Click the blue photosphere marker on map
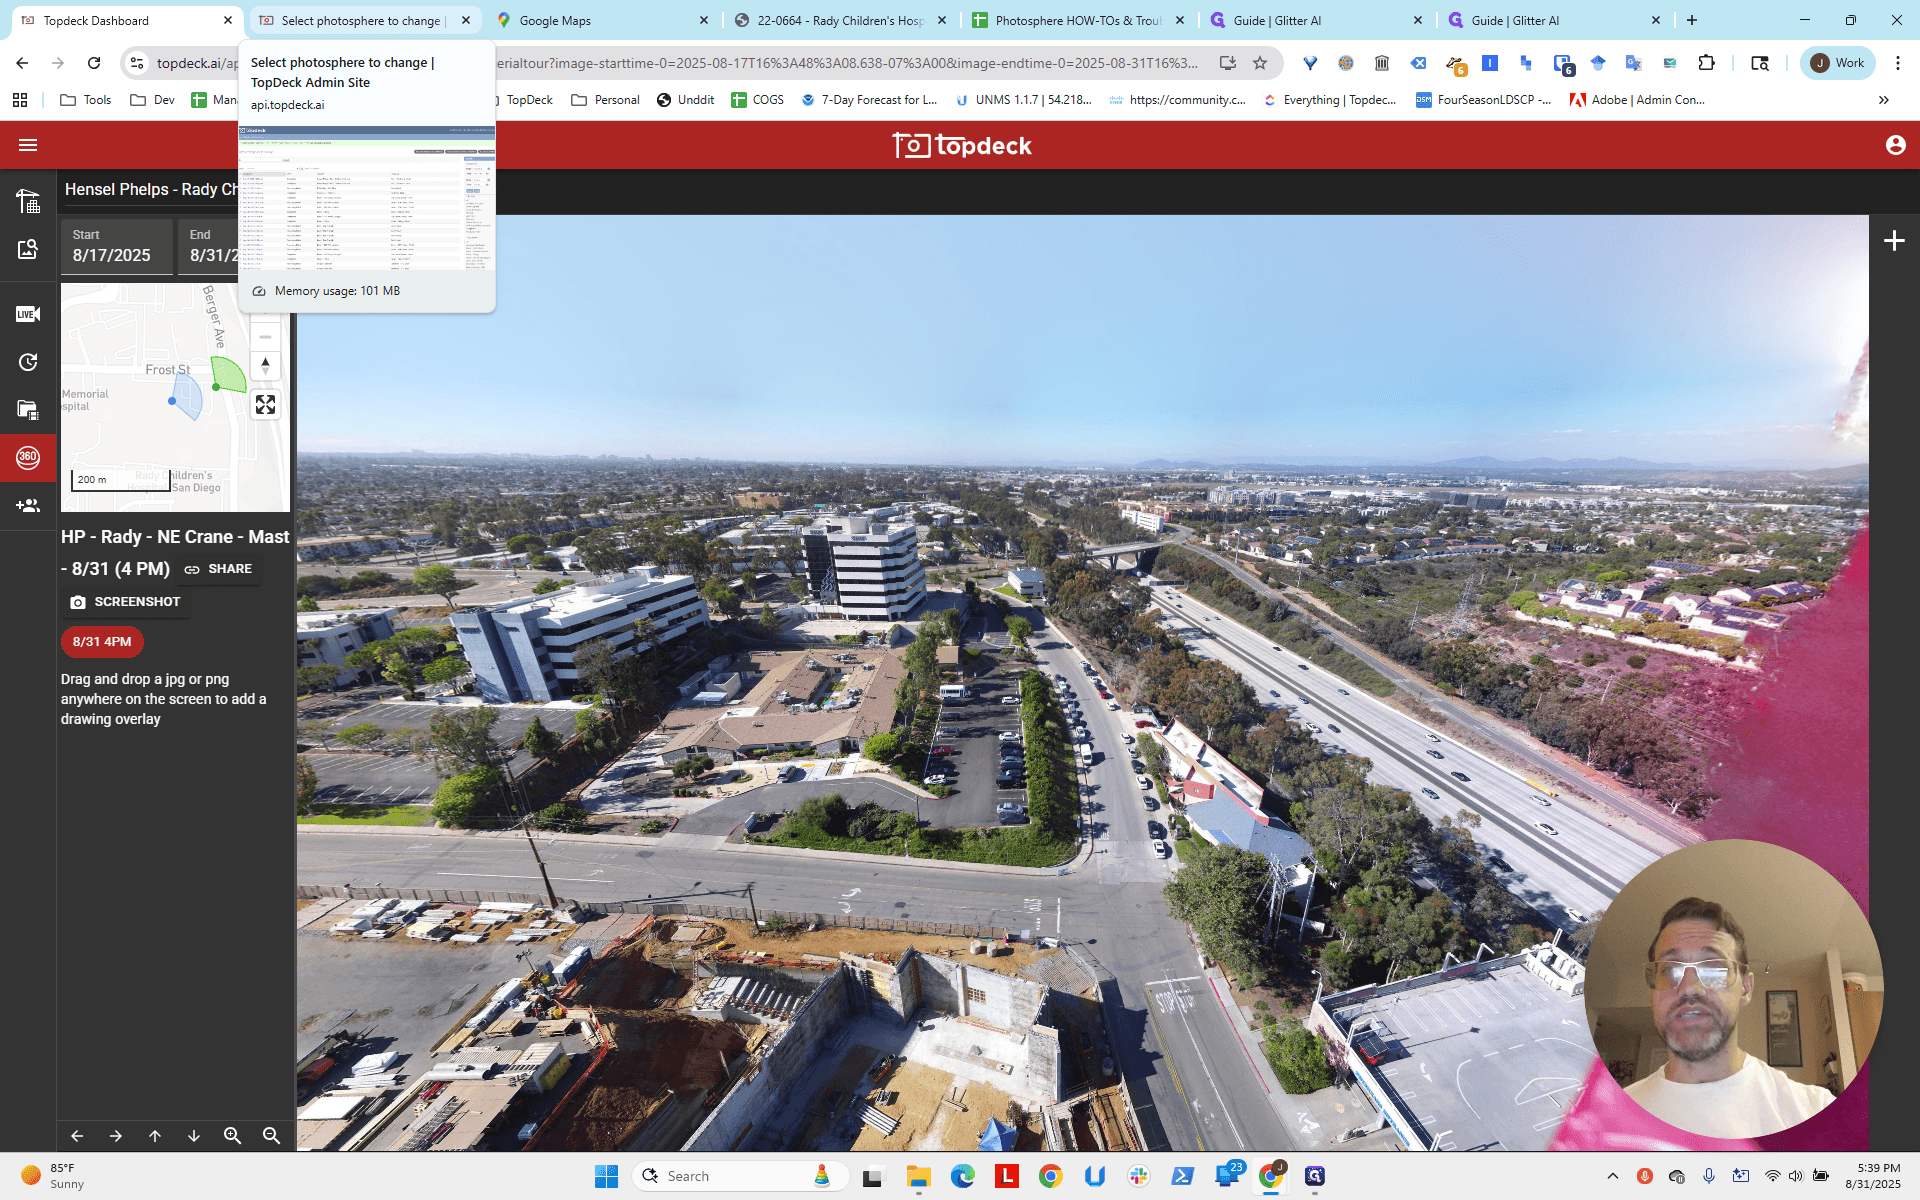The image size is (1920, 1200). 172,401
